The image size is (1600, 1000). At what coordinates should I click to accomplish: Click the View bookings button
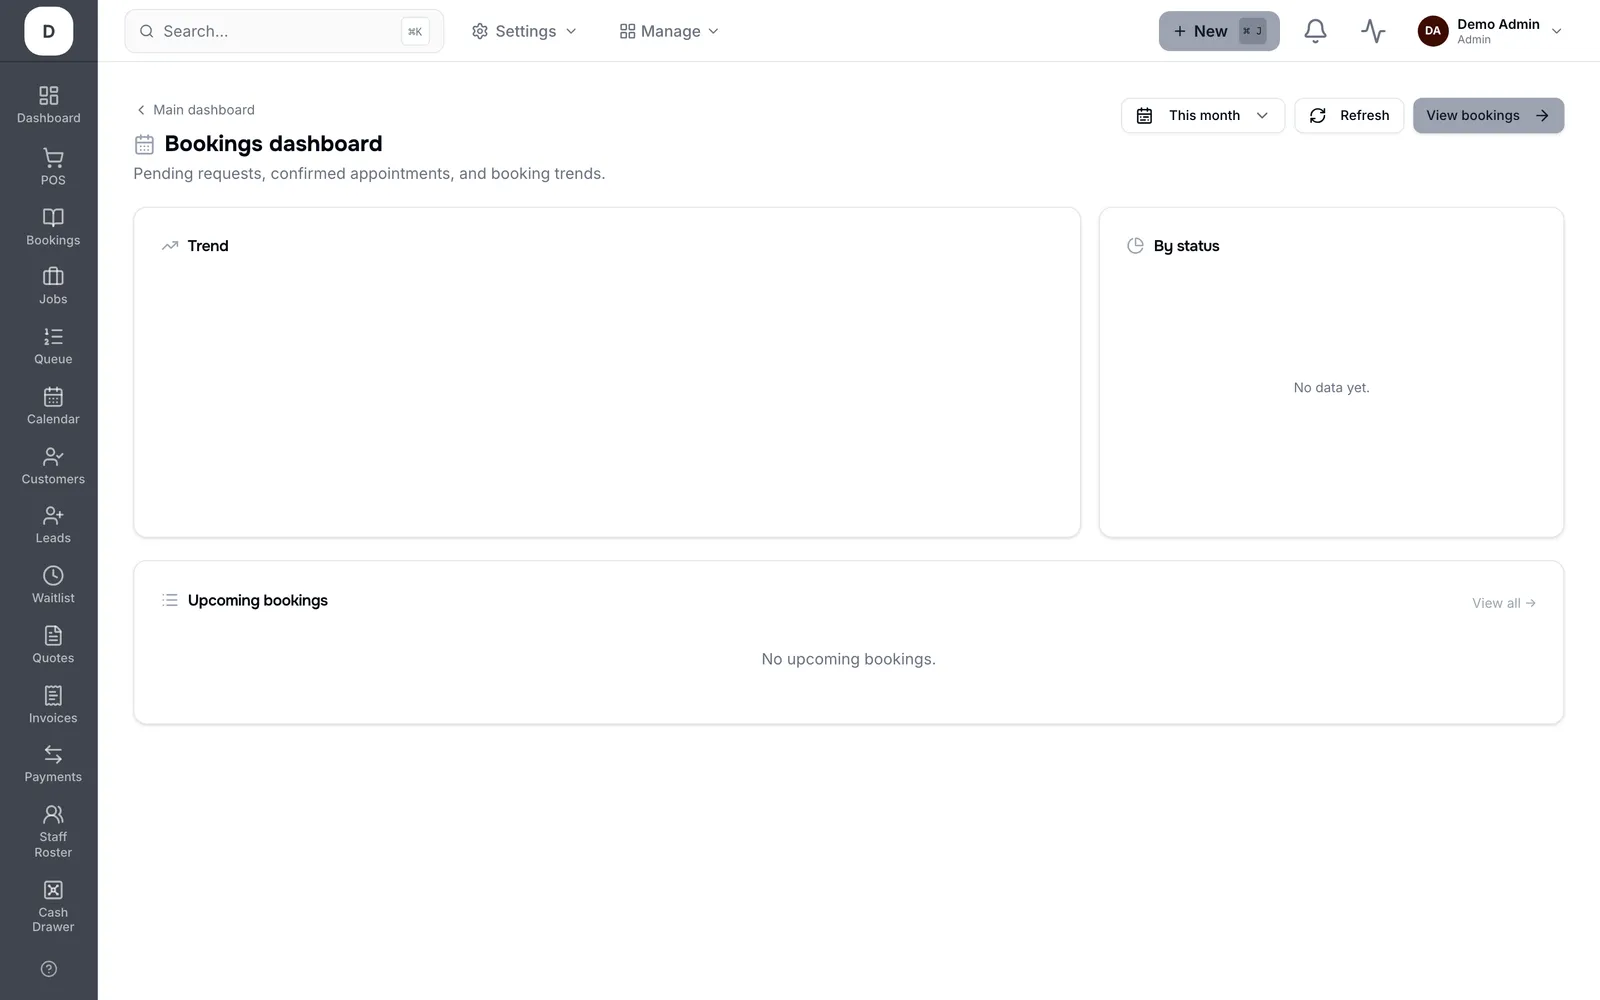1488,115
